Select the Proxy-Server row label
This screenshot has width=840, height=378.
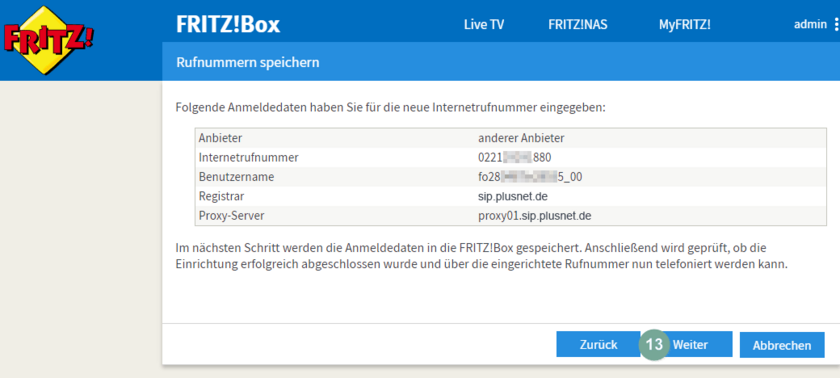point(231,216)
